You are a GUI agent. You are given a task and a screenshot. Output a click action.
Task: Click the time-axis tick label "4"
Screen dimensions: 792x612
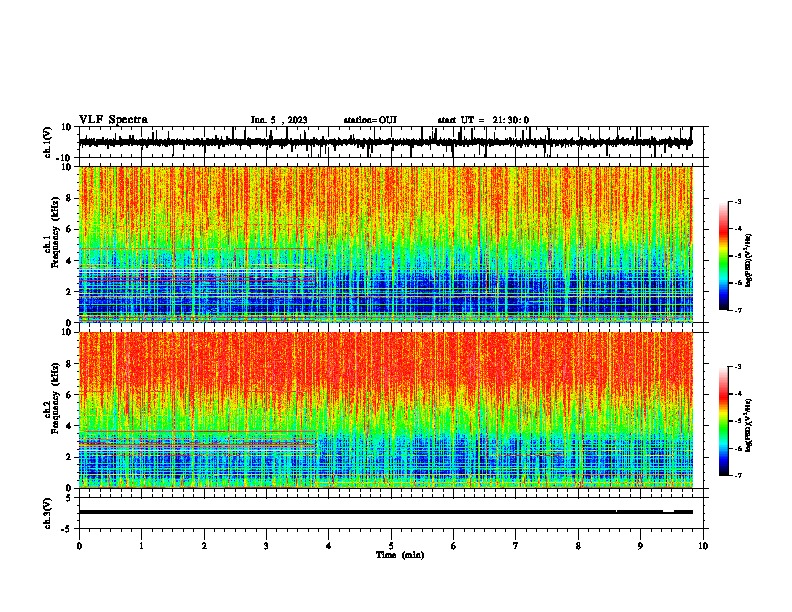329,546
